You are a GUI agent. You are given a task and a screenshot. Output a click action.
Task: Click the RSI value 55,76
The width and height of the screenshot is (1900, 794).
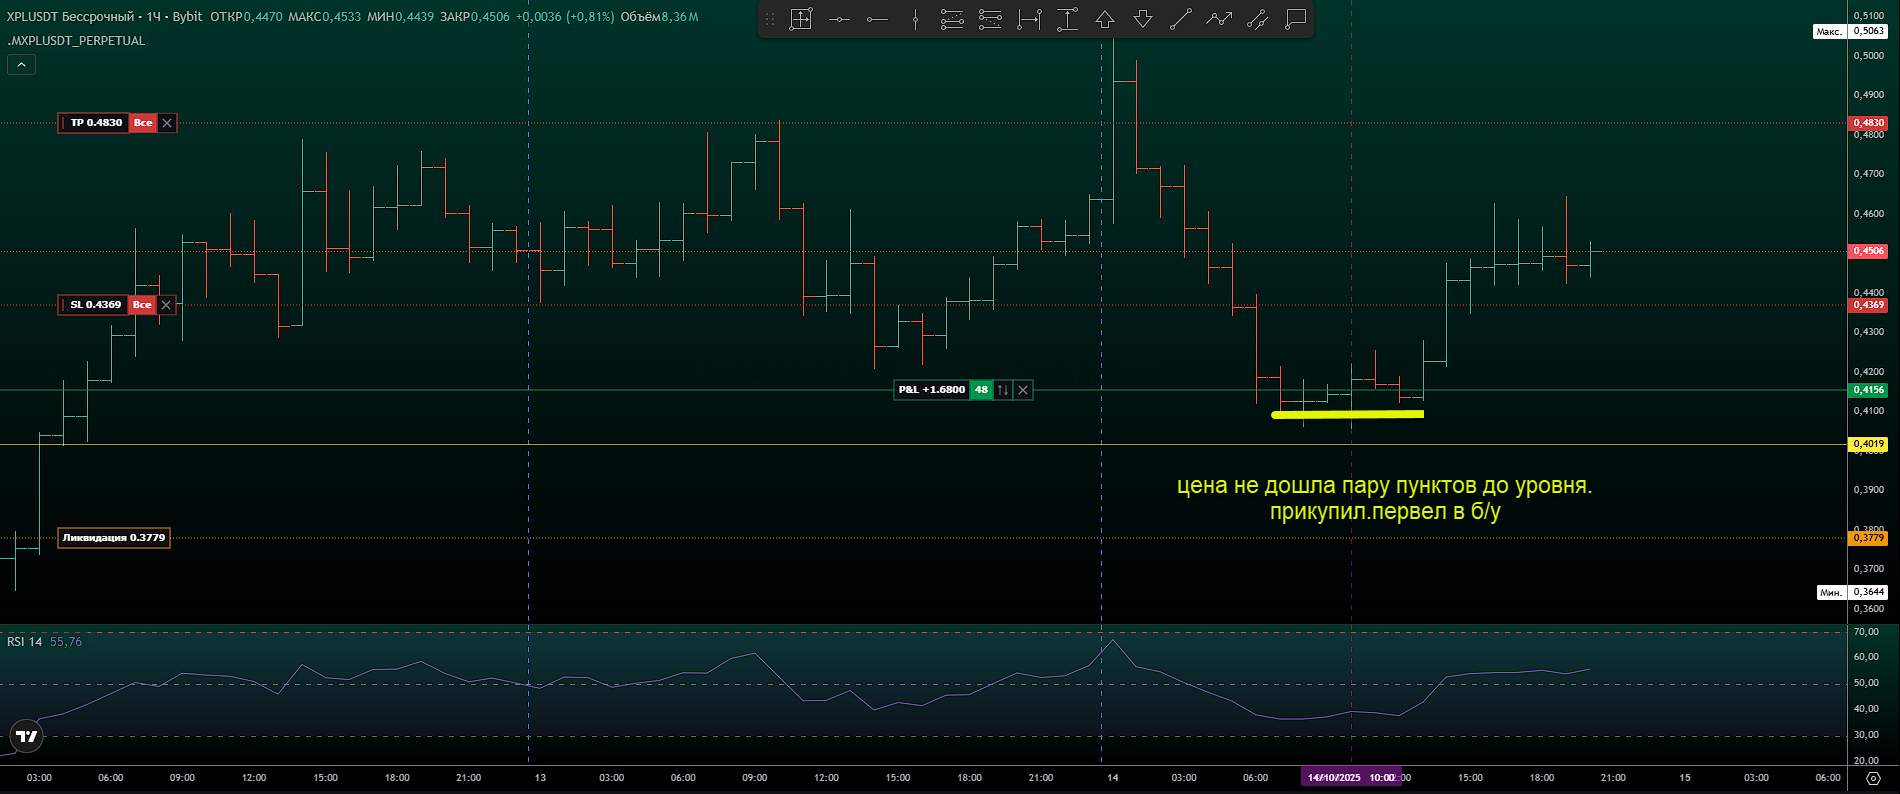coord(66,642)
